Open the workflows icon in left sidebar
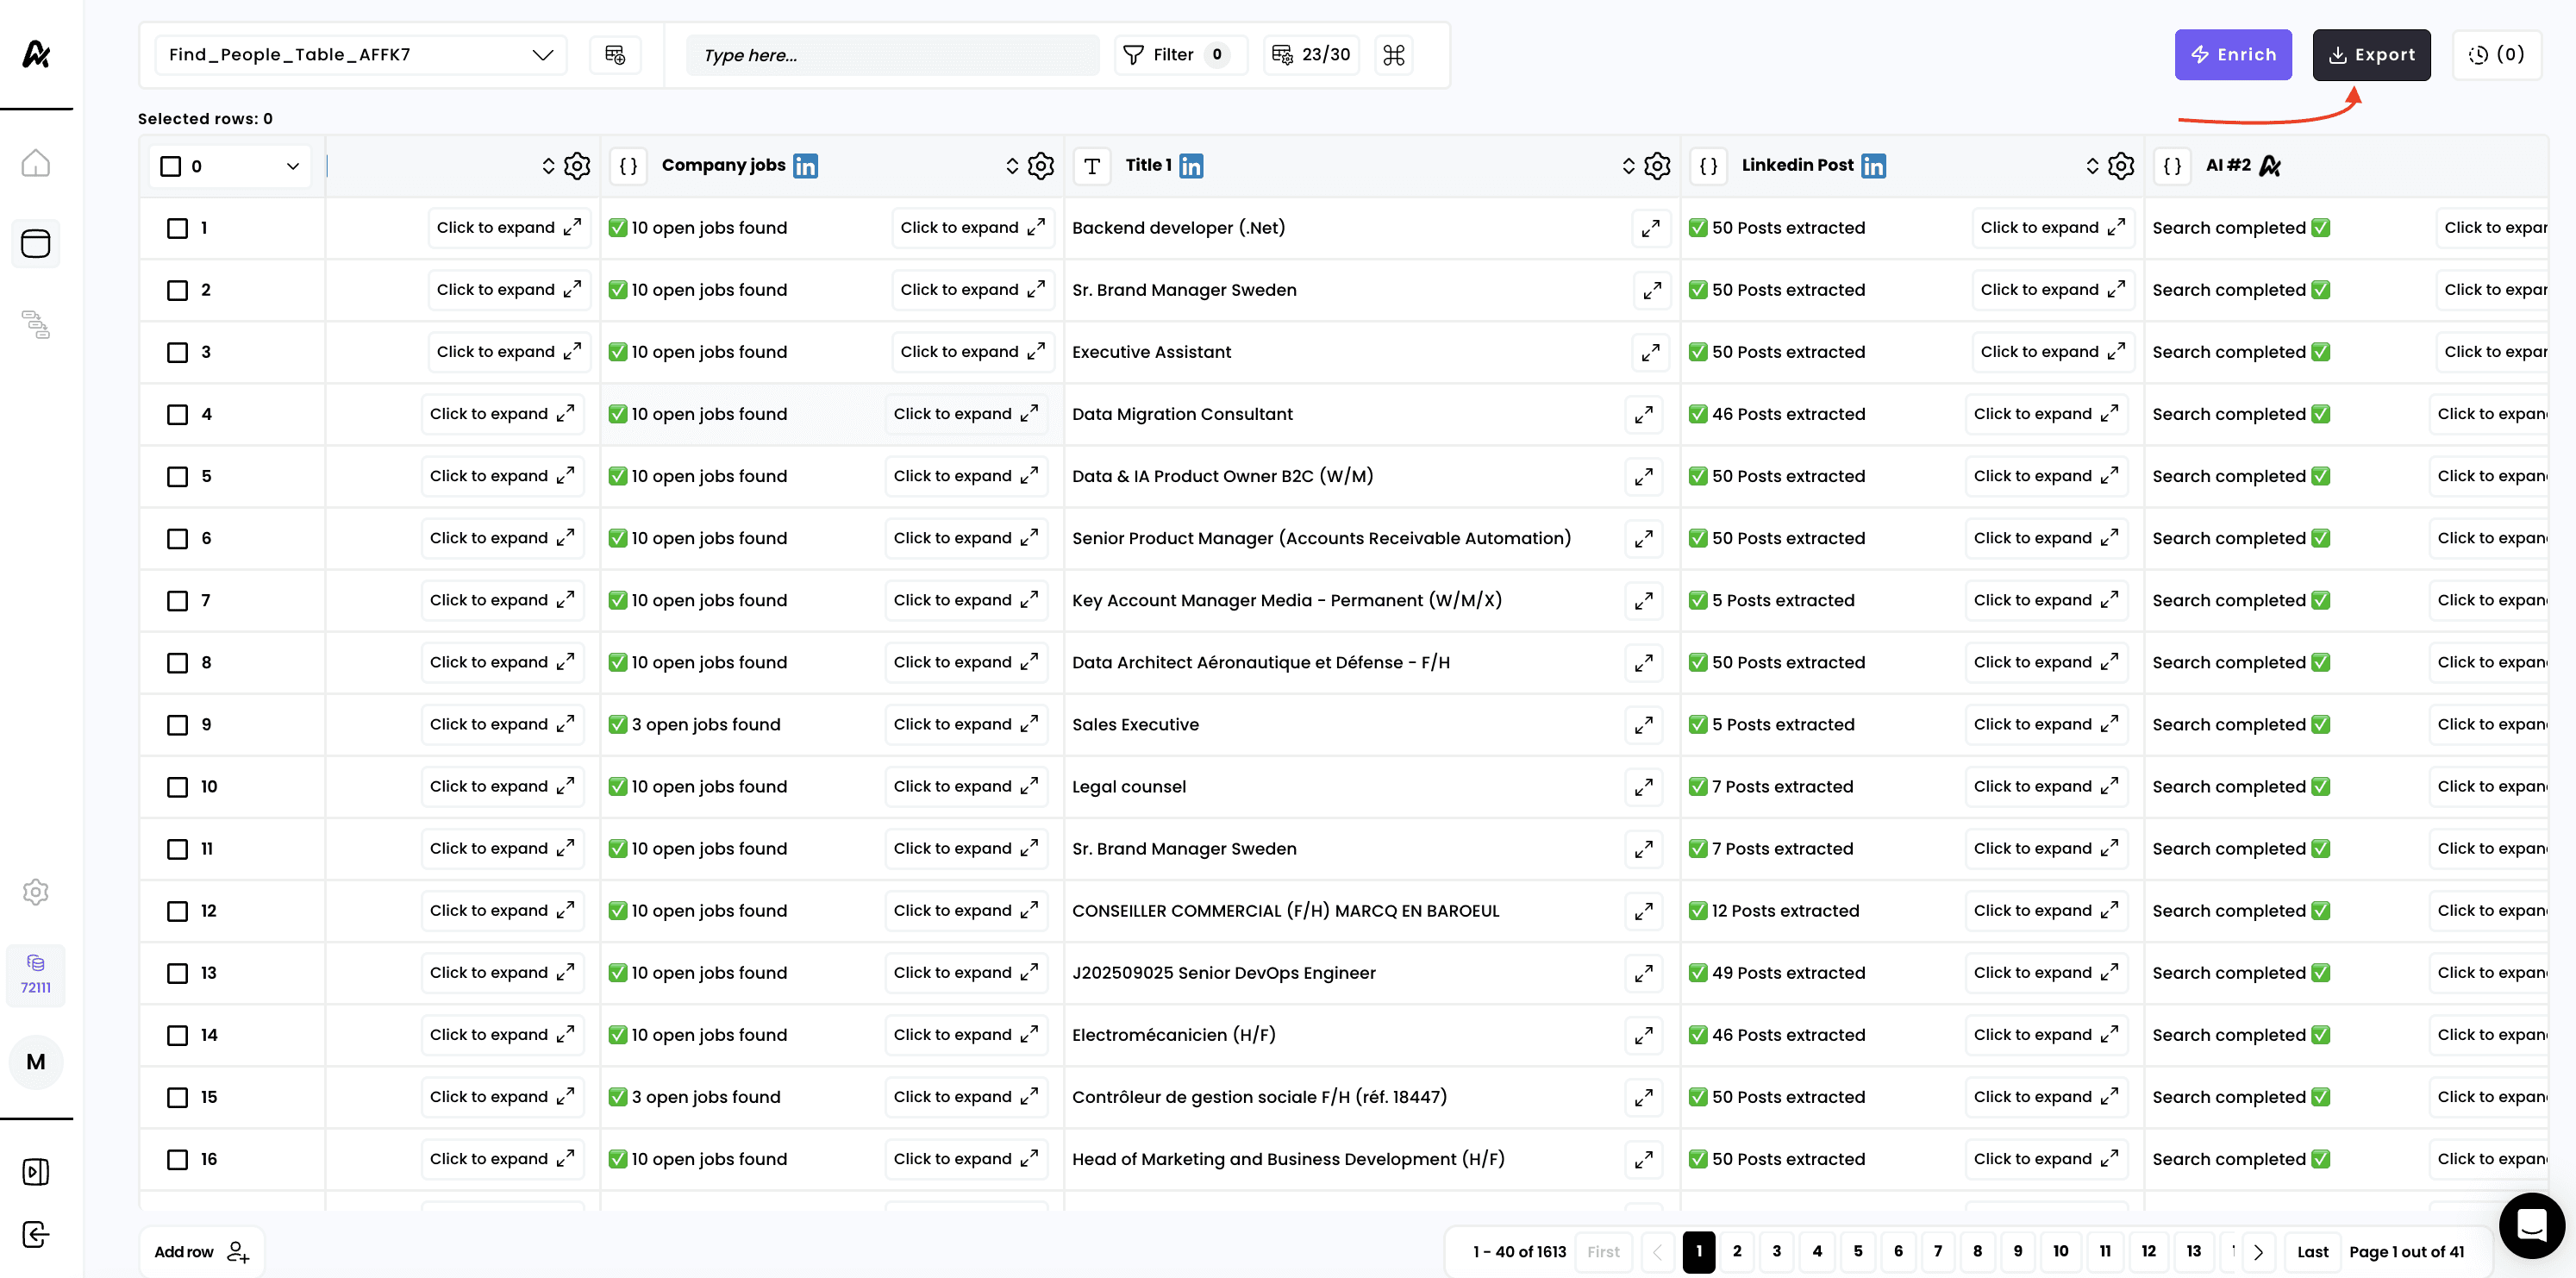2576x1278 pixels. click(x=36, y=325)
